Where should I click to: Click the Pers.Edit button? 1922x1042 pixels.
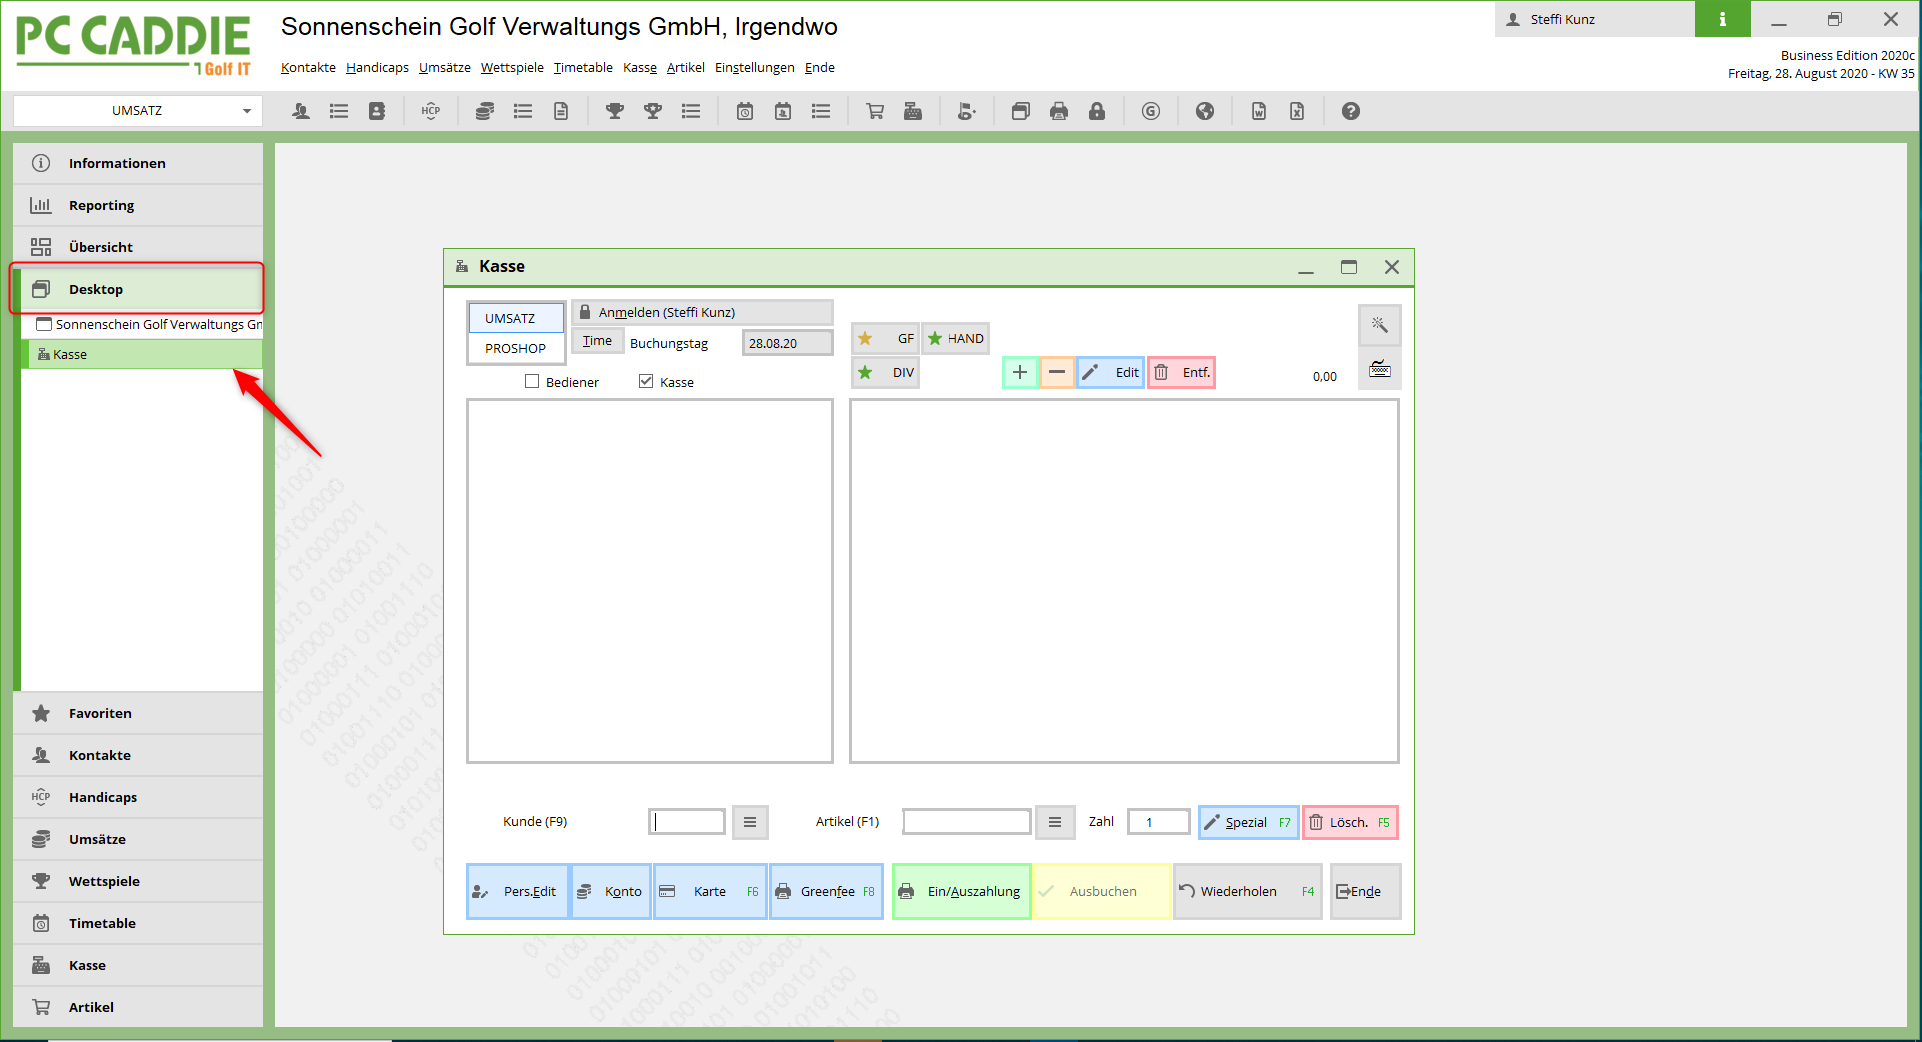[517, 891]
